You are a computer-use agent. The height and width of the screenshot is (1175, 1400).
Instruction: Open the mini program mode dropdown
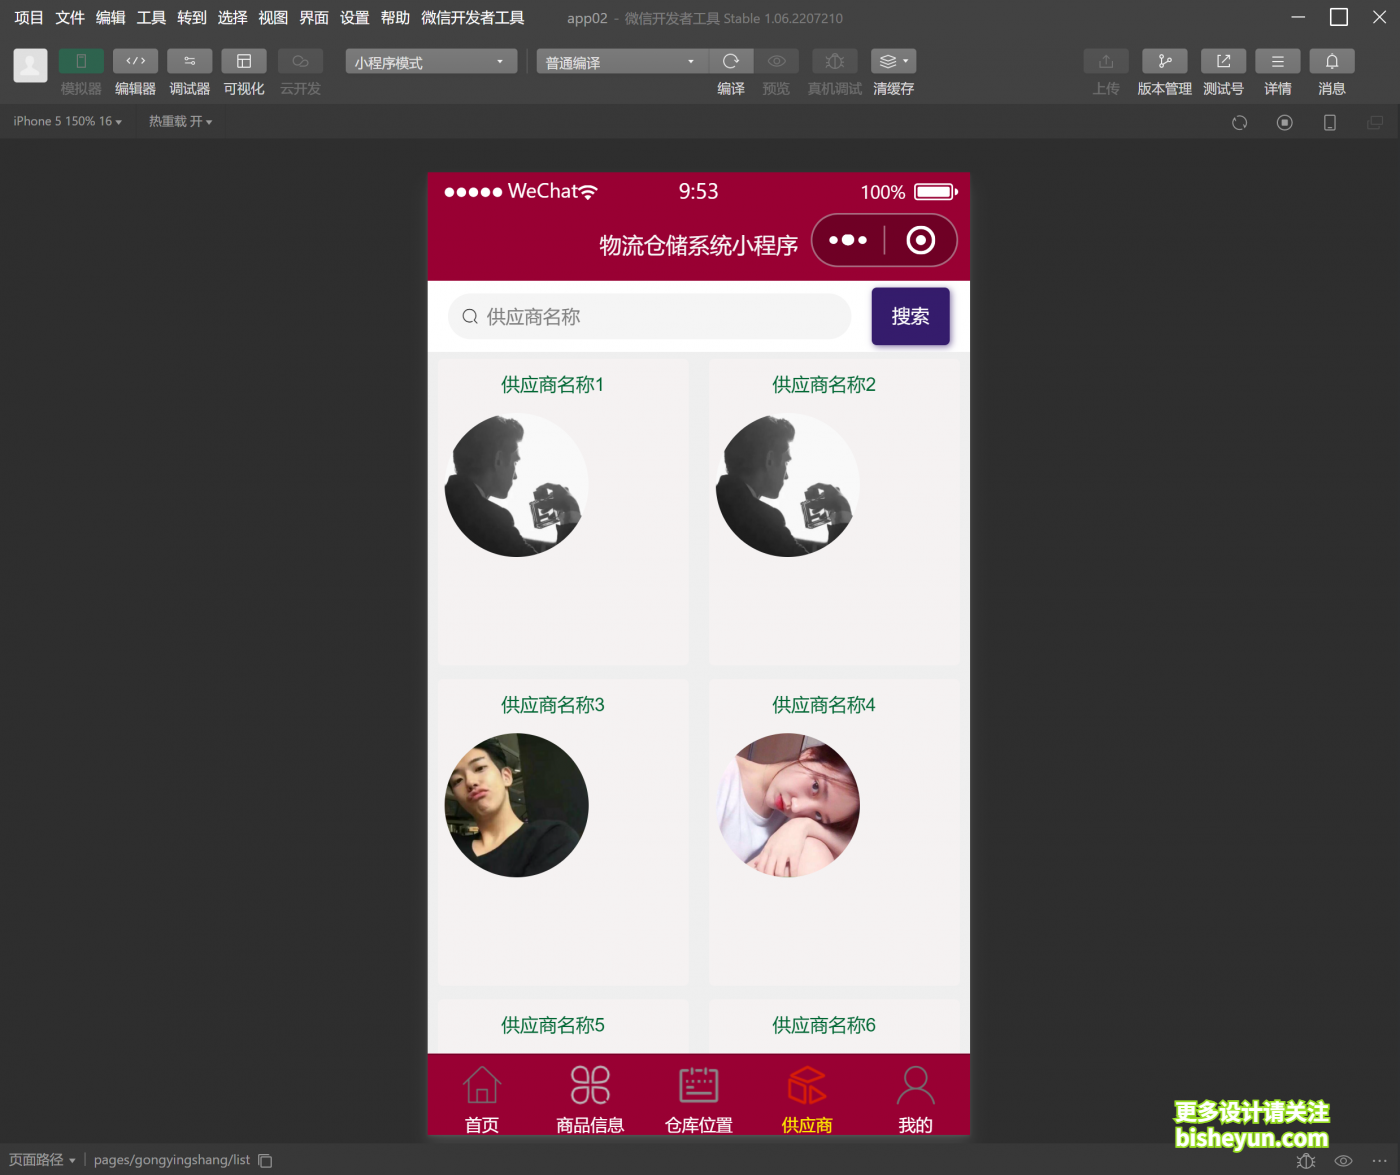click(x=431, y=62)
